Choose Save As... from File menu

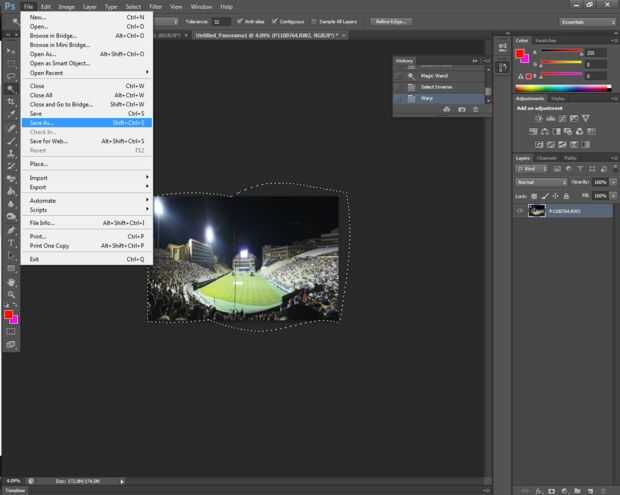(x=87, y=123)
